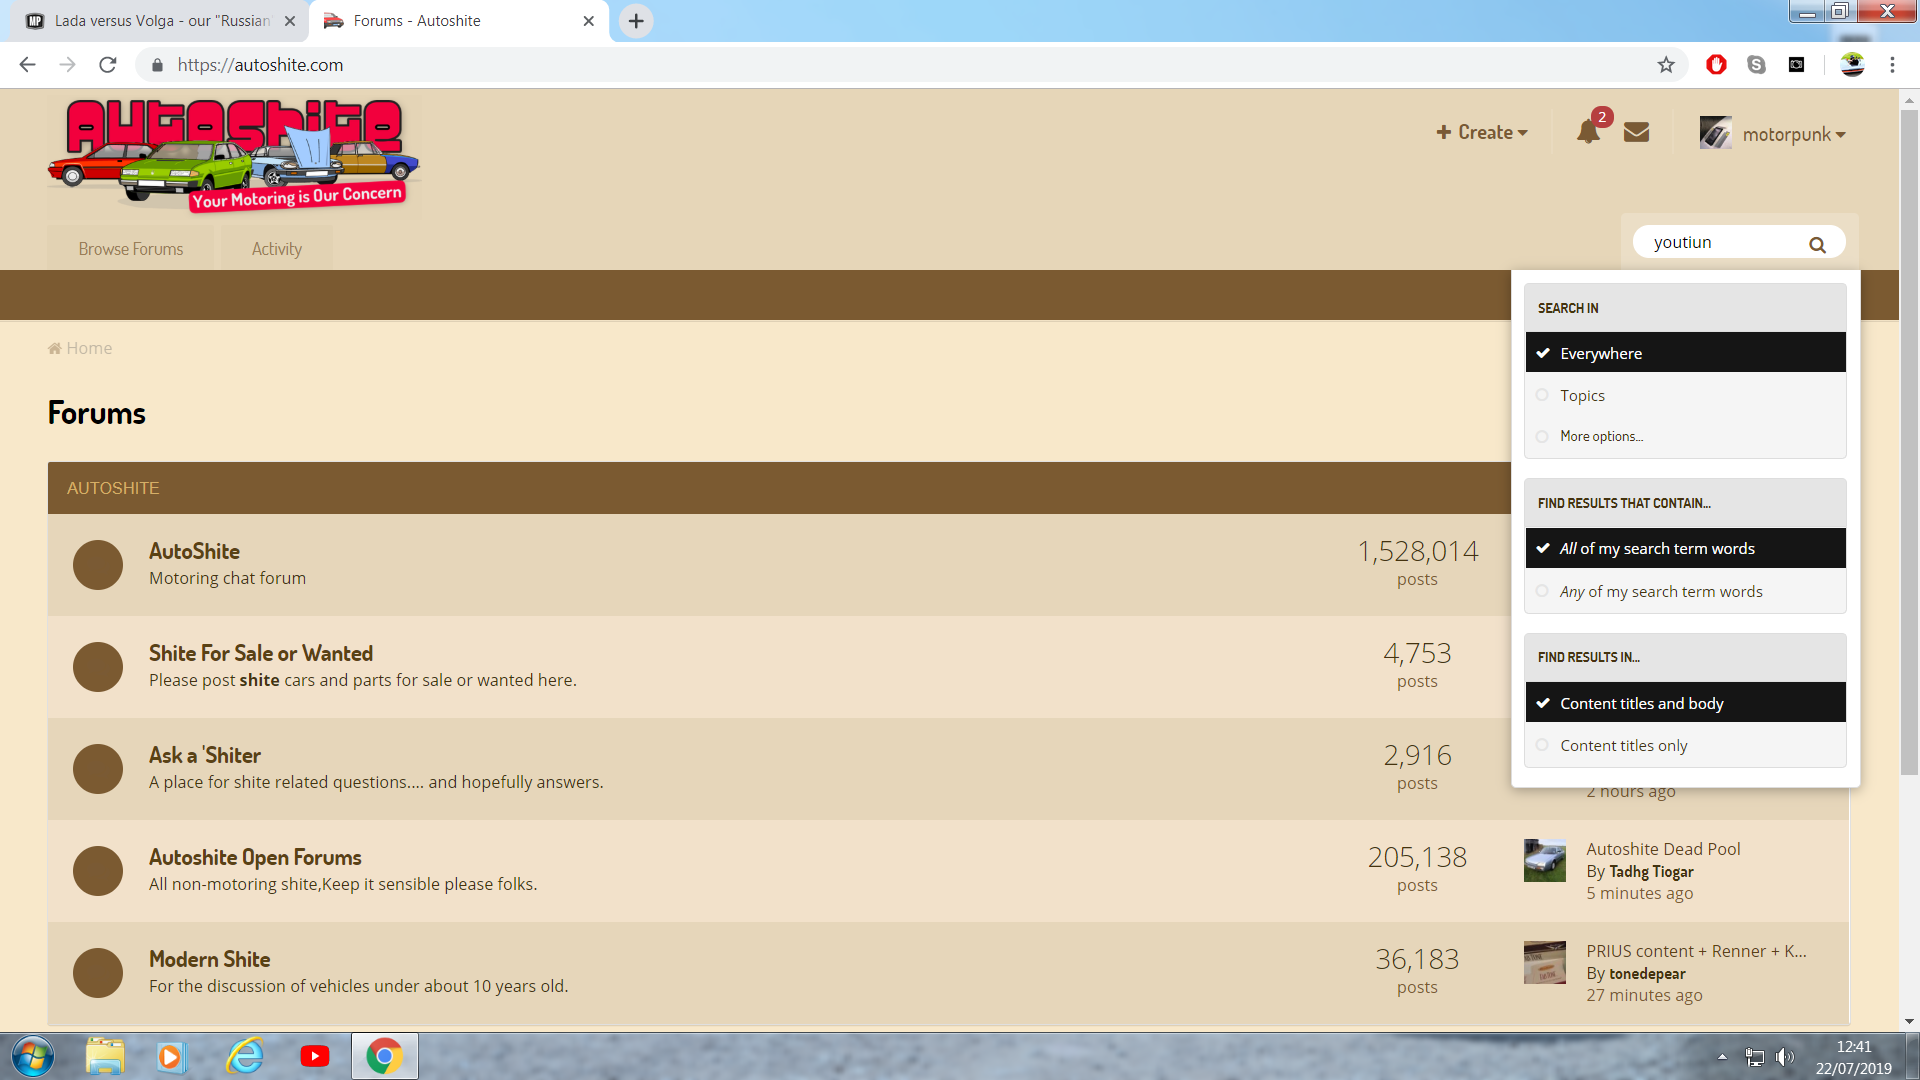Go forward in browser history

pos(67,65)
